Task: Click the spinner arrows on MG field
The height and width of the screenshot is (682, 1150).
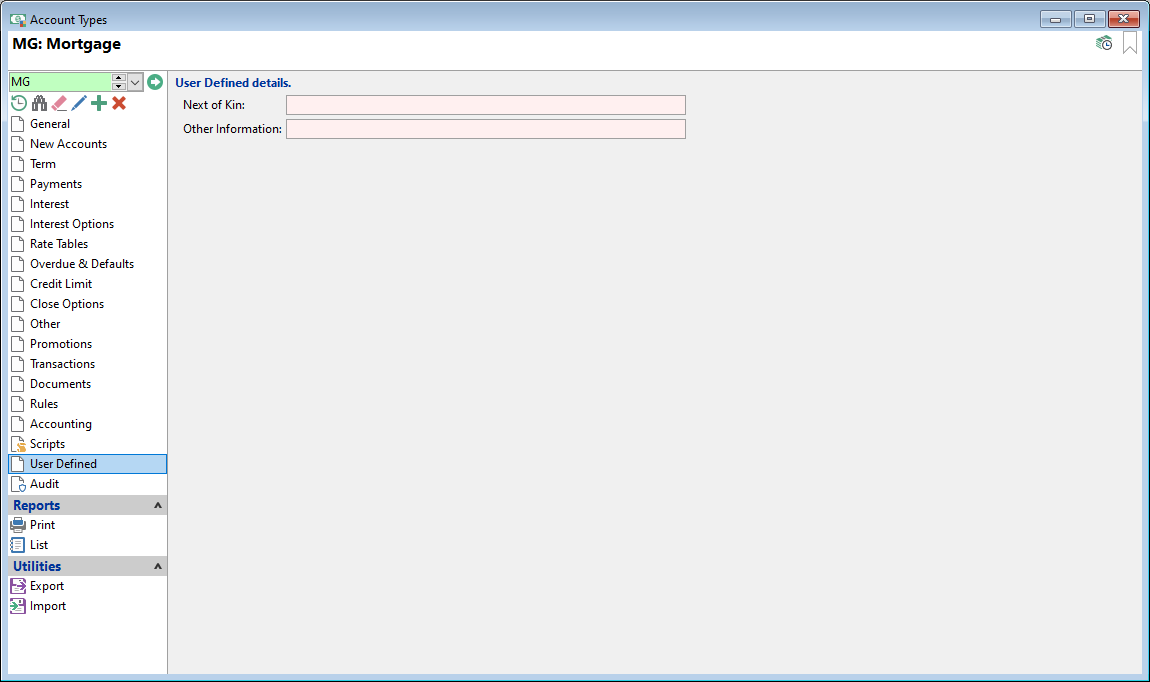Action: 119,82
